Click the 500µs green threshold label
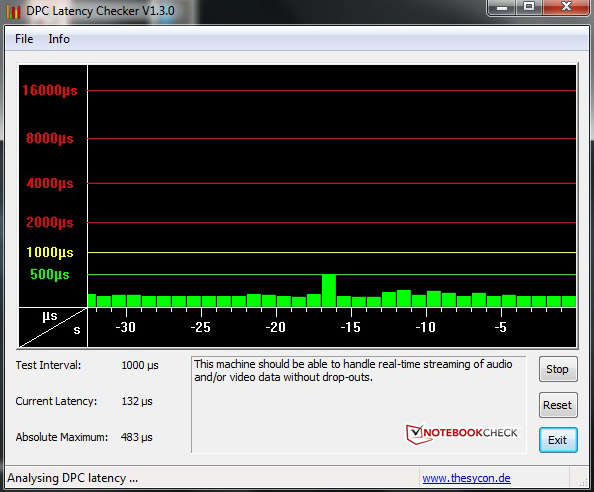Image resolution: width=594 pixels, height=492 pixels. tap(50, 275)
